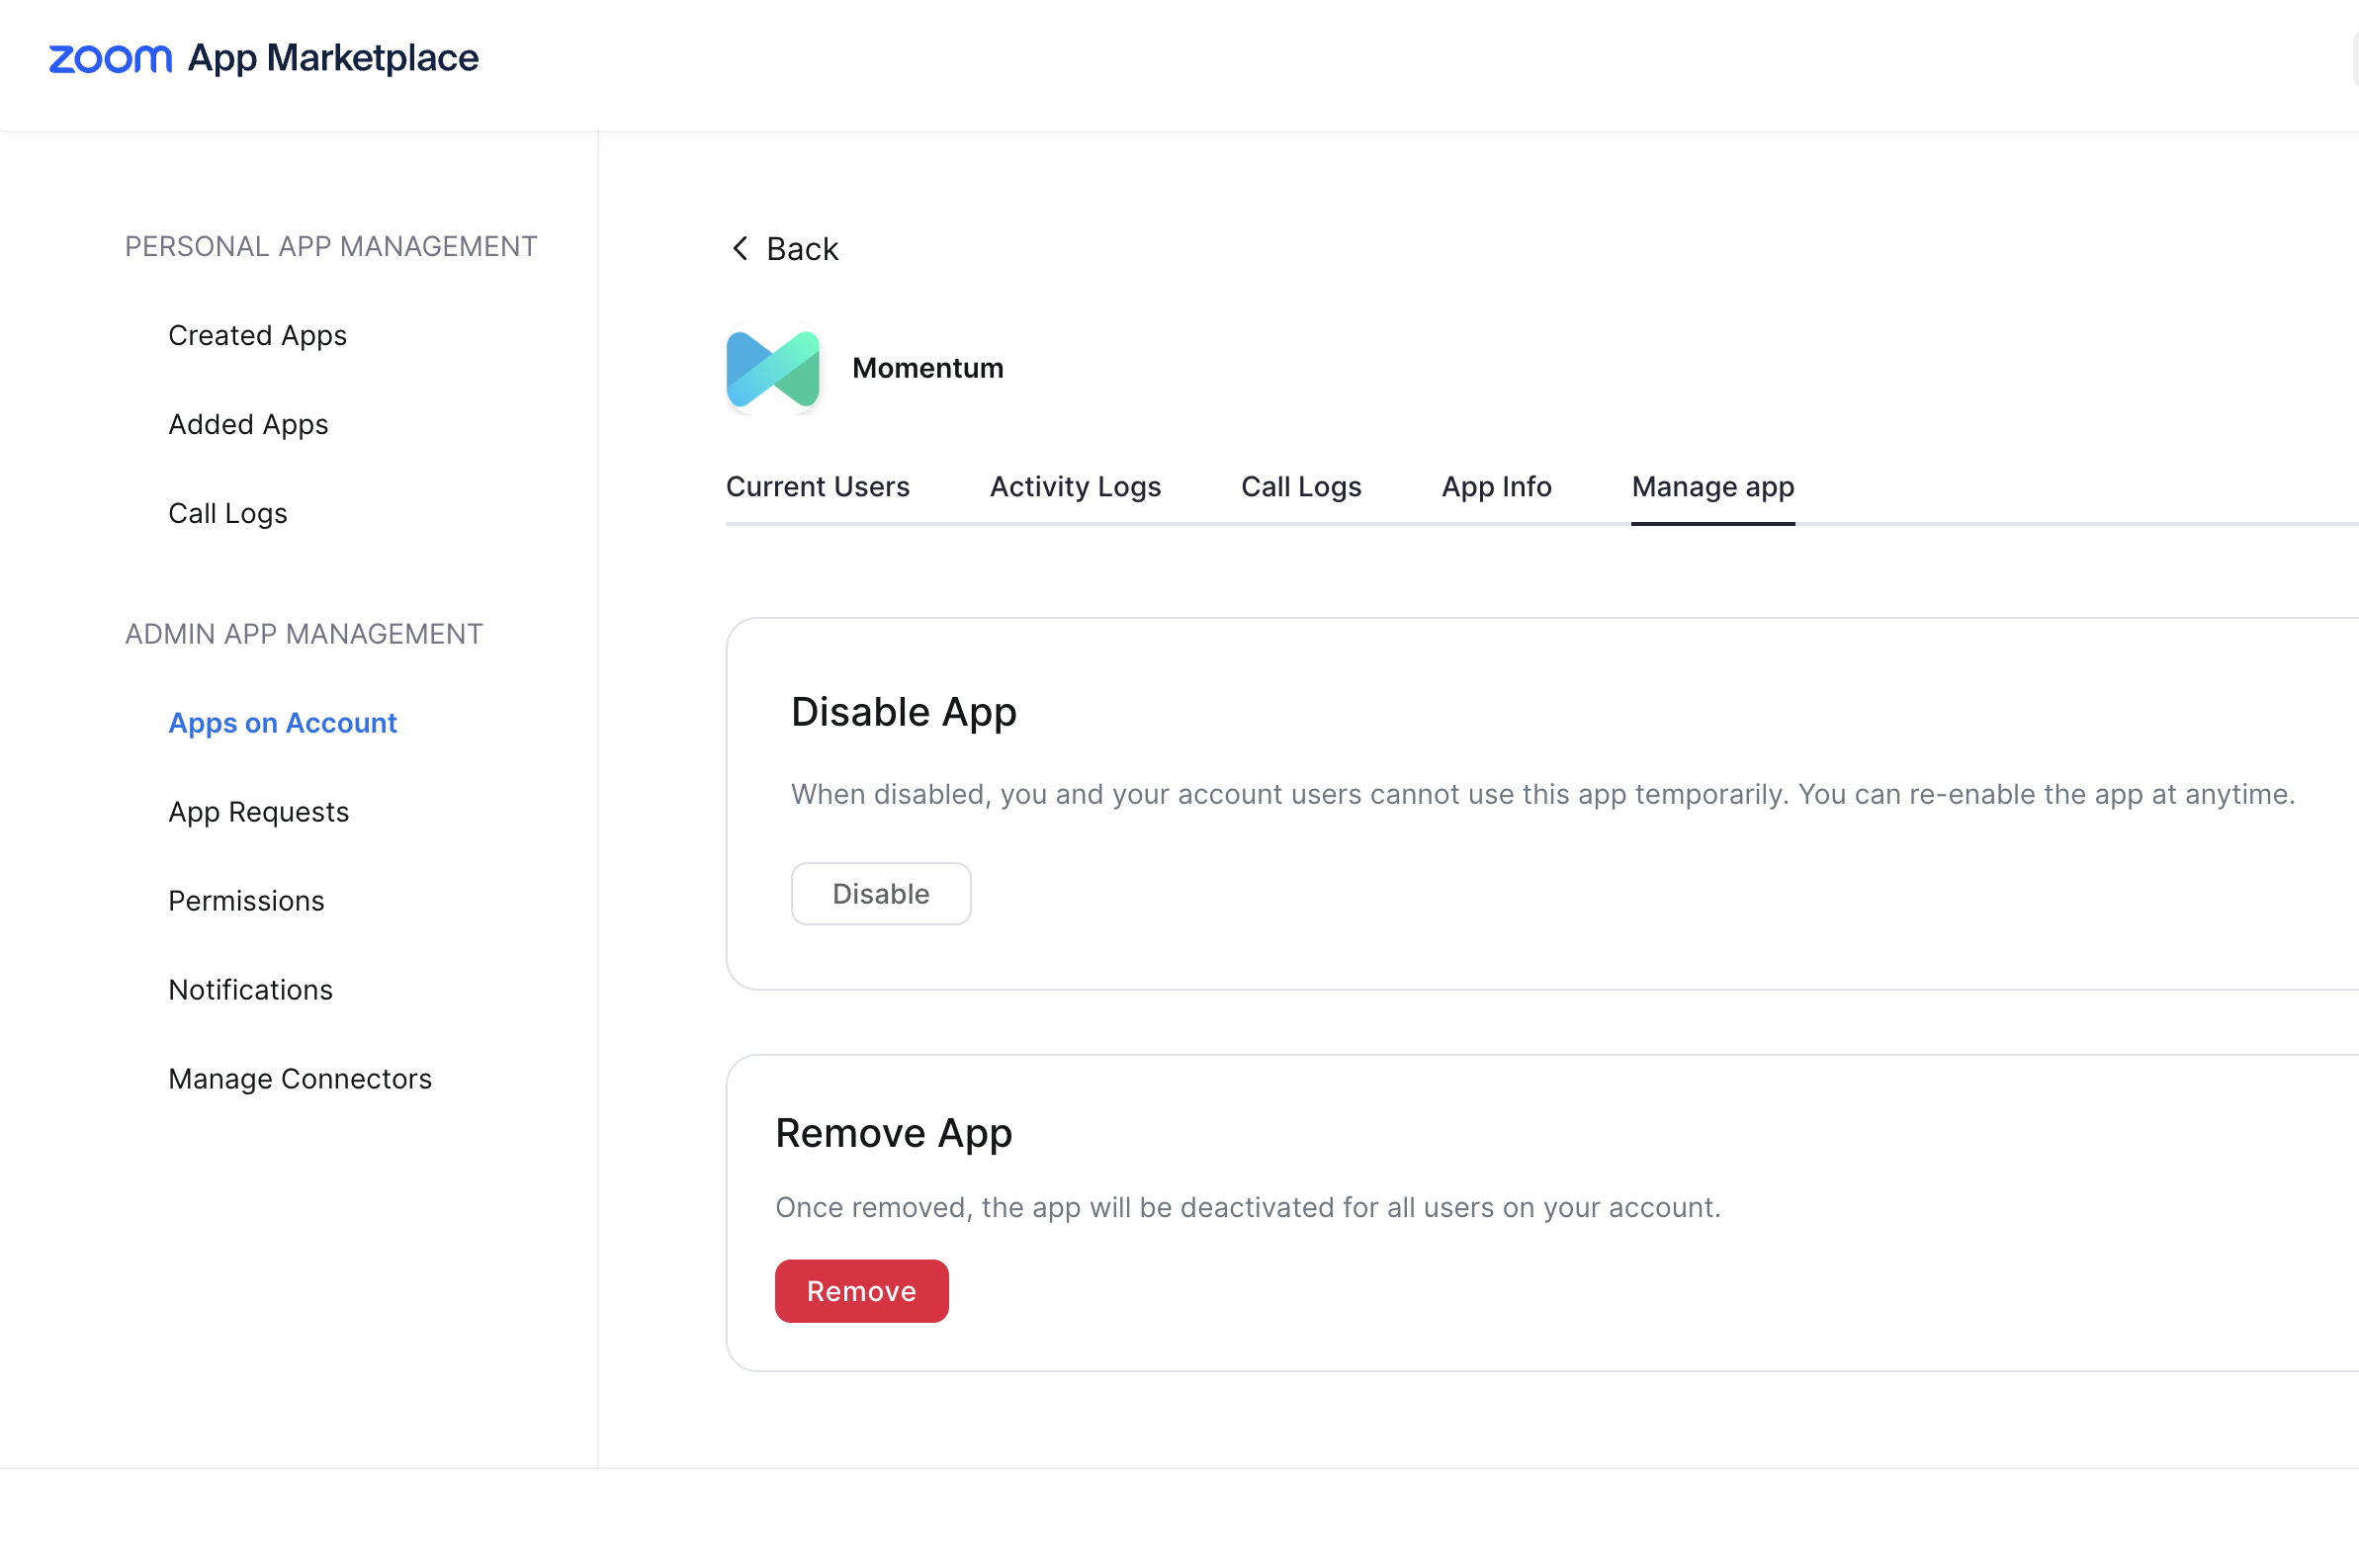Click the Momentum app name heading
The width and height of the screenshot is (2359, 1568).
[928, 368]
